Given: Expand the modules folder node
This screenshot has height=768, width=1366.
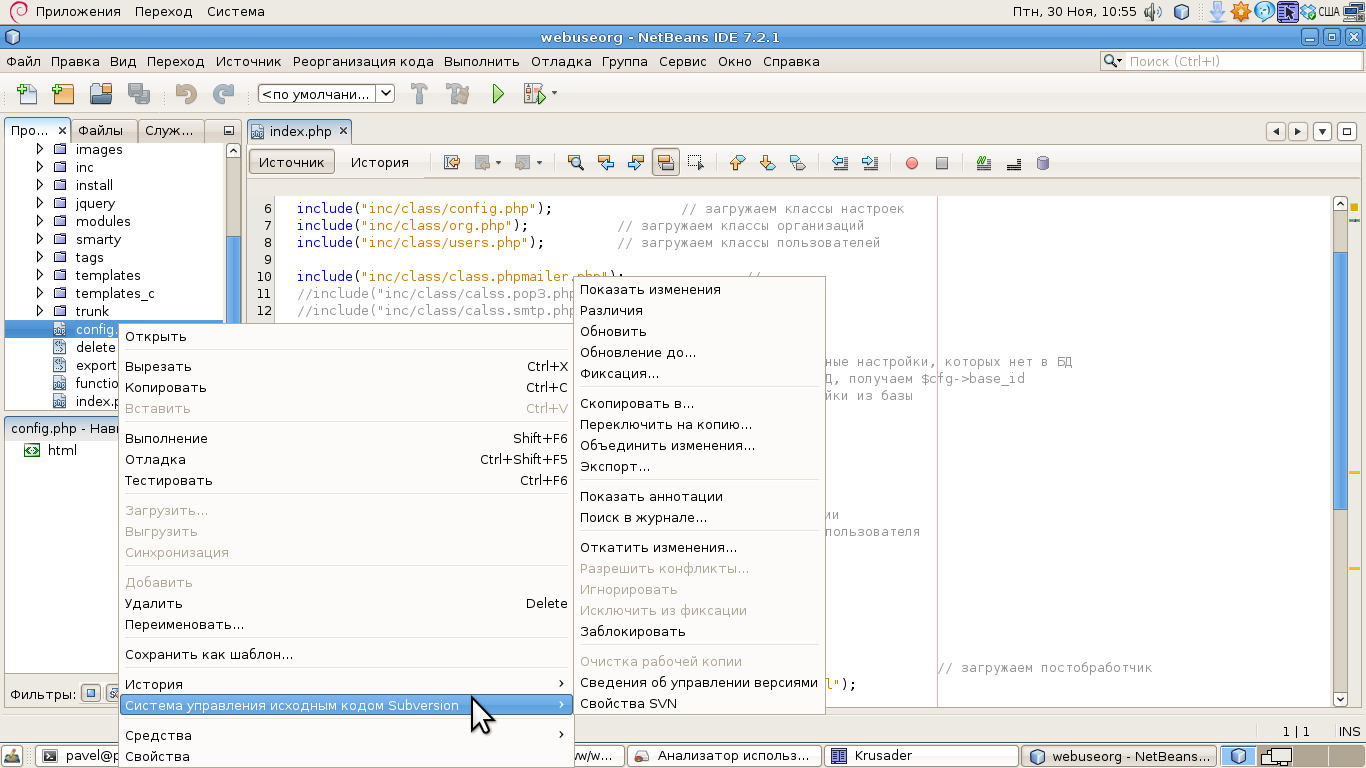Looking at the screenshot, I should 40,221.
